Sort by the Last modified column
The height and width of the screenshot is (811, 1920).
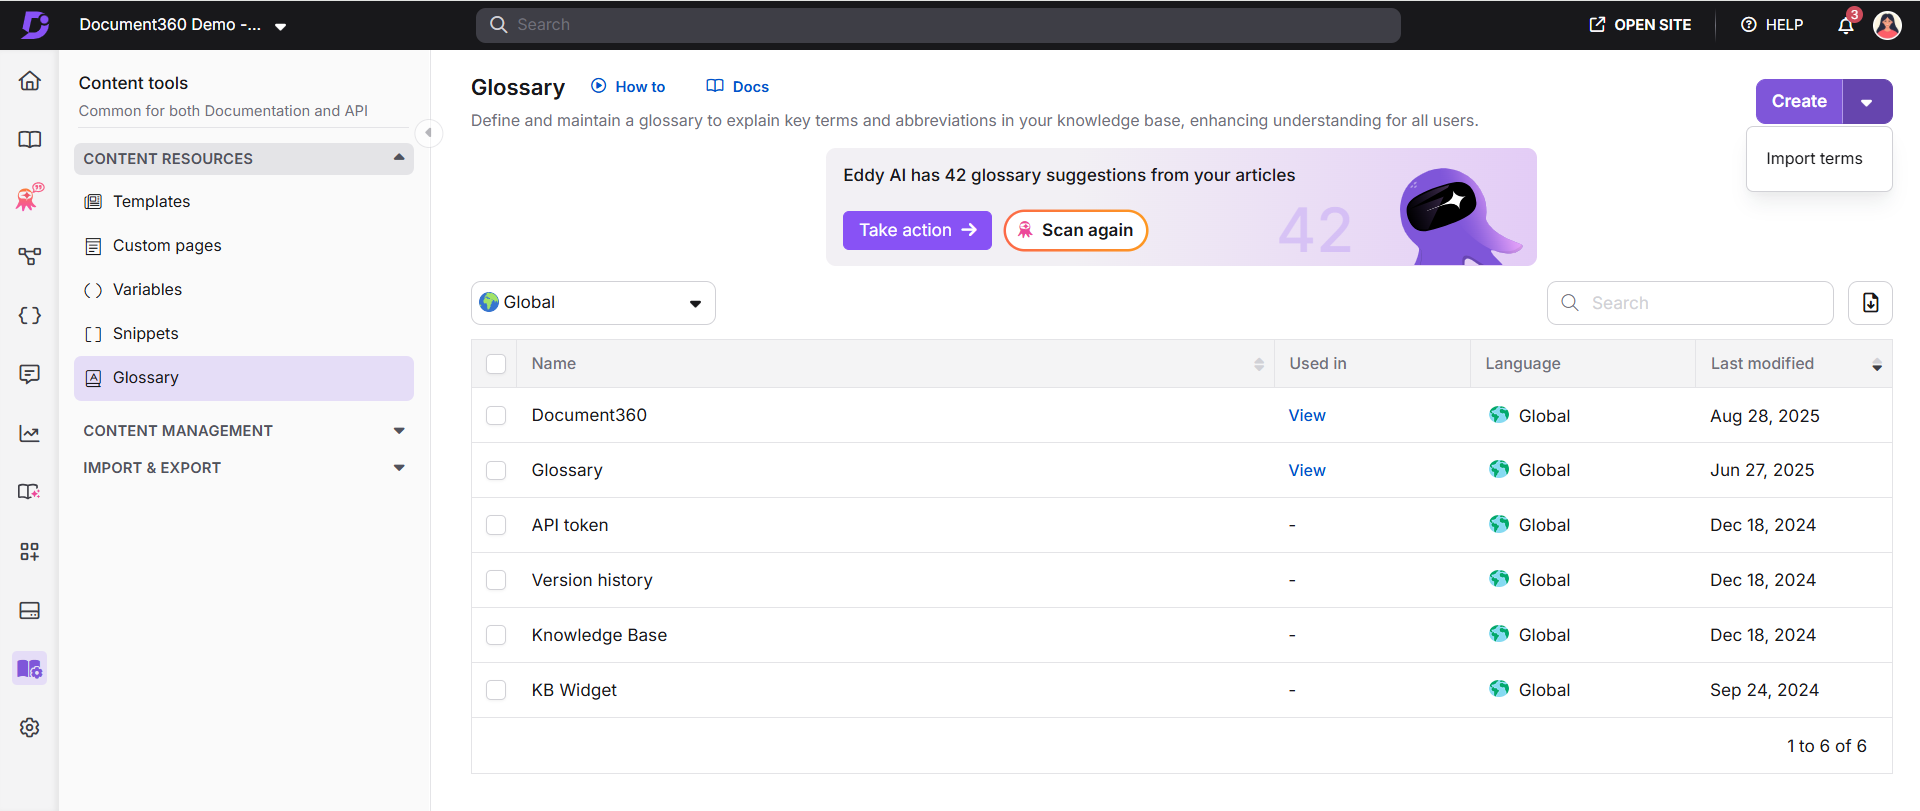1877,365
